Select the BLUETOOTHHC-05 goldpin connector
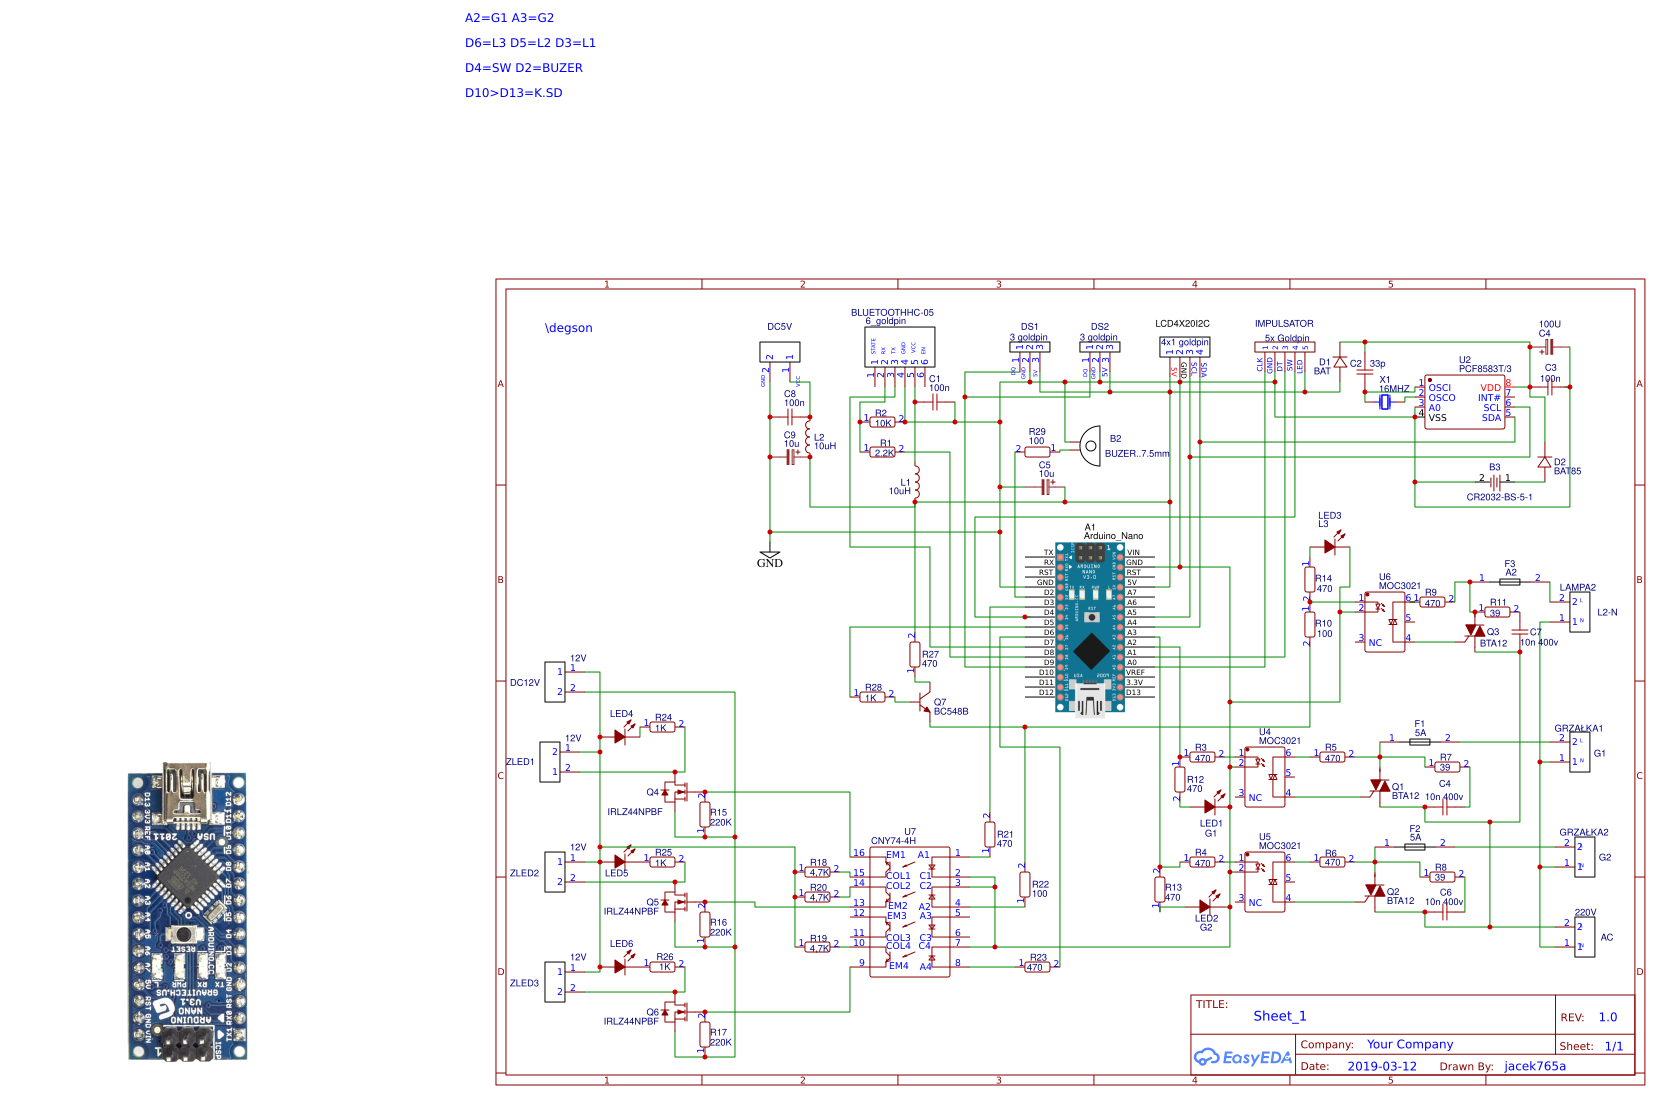The width and height of the screenshot is (1656, 1097). coord(899,347)
